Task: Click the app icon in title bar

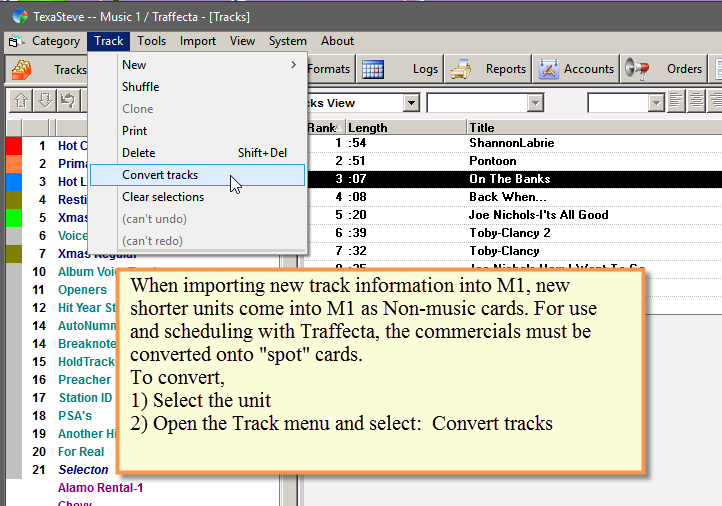Action: 20,17
